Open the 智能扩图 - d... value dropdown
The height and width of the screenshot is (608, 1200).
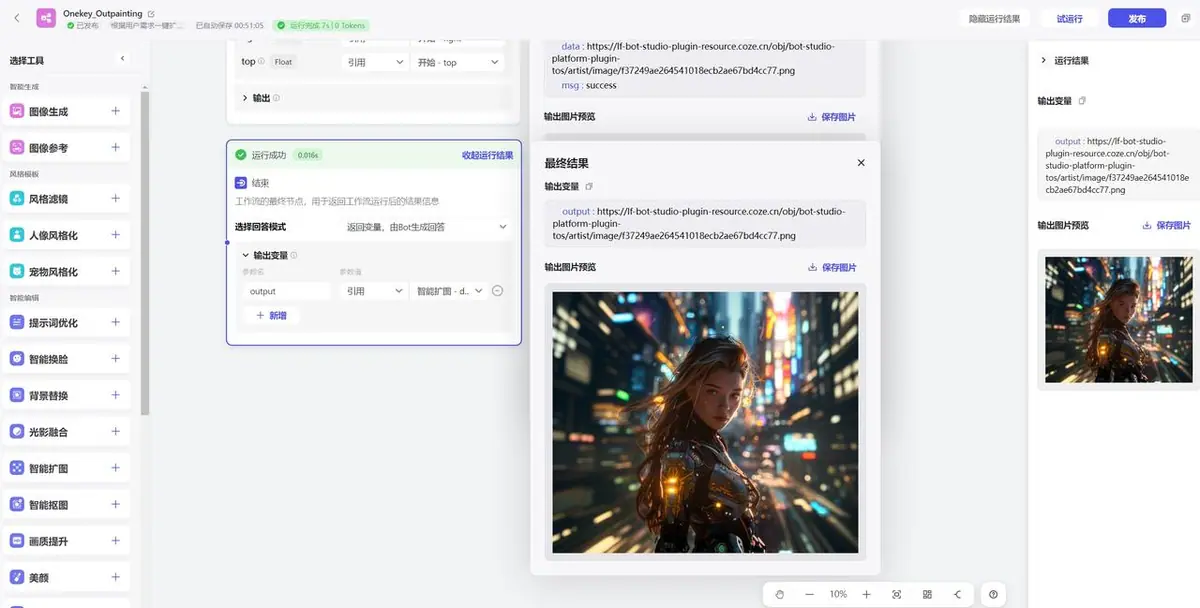point(449,291)
